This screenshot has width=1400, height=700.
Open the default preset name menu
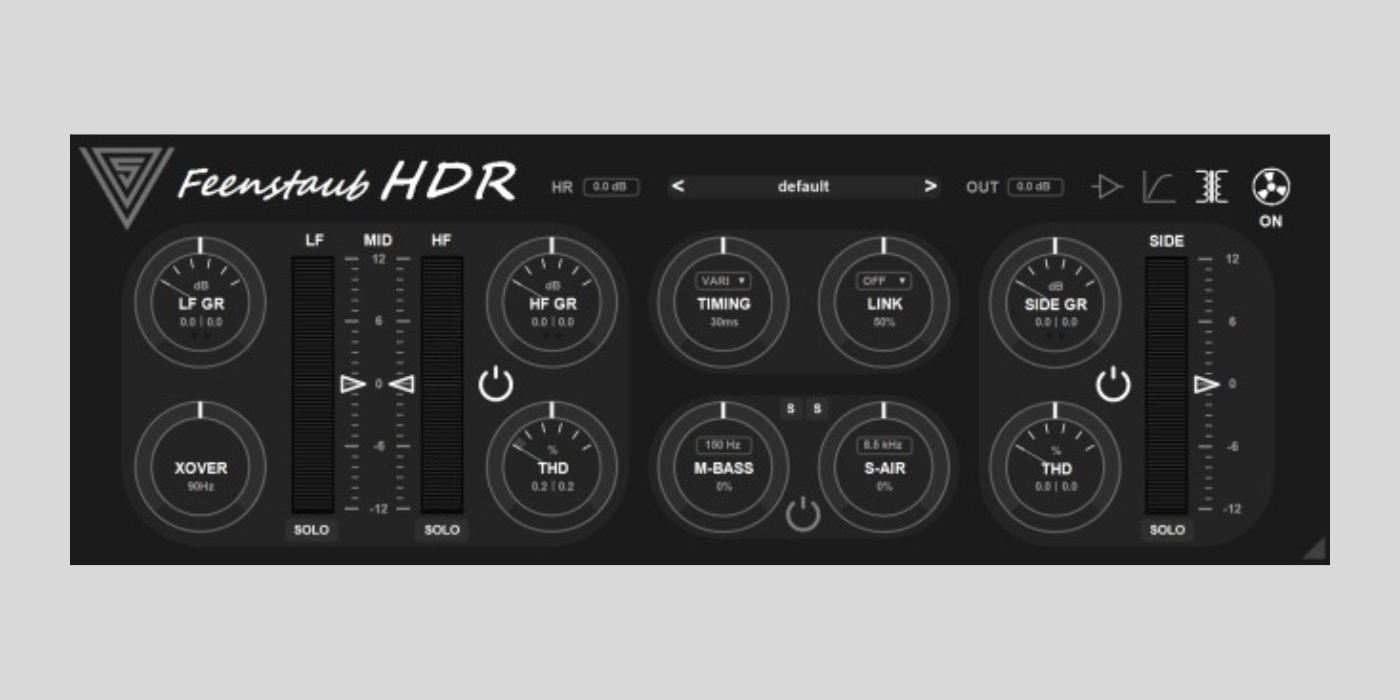tap(803, 186)
